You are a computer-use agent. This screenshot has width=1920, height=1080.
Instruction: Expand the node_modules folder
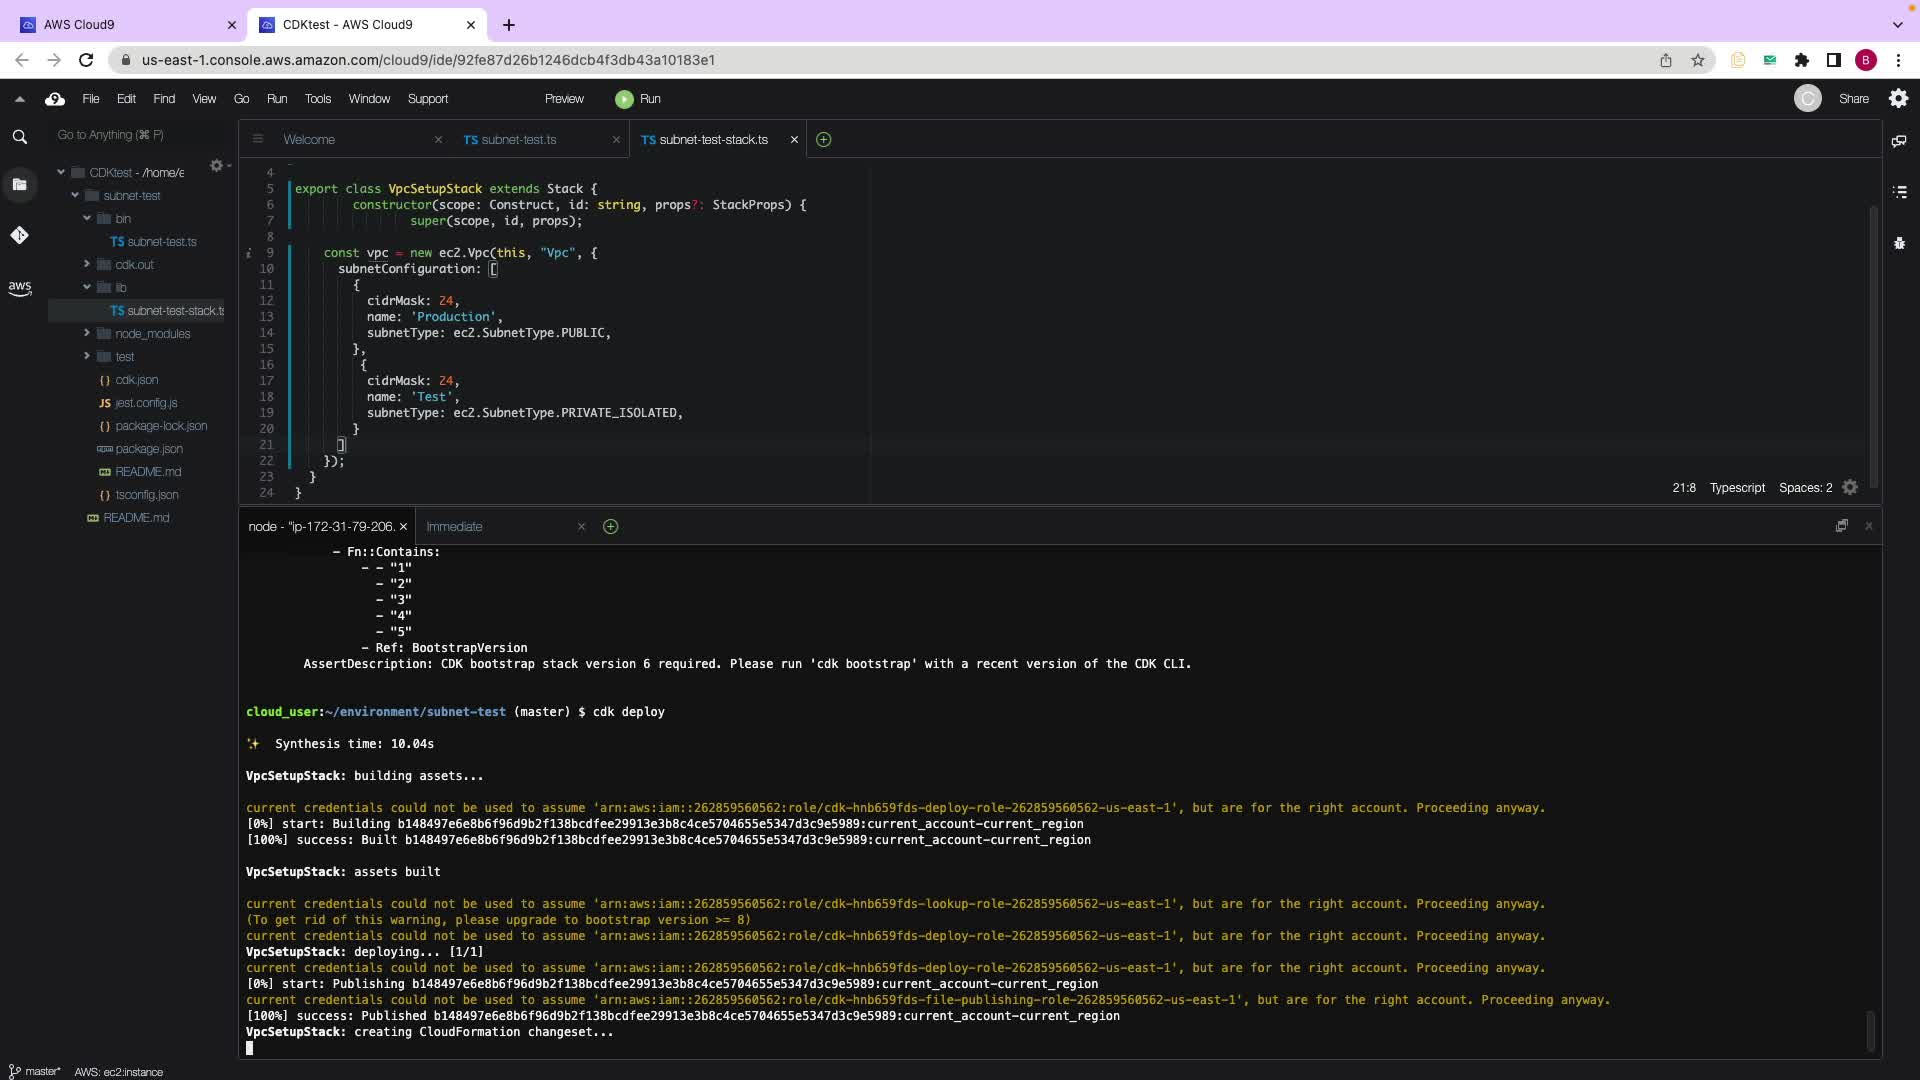(x=87, y=334)
